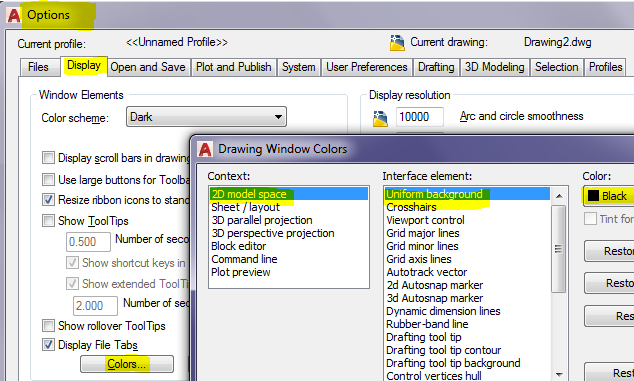
Task: Open the Profiles tab
Action: coord(605,67)
